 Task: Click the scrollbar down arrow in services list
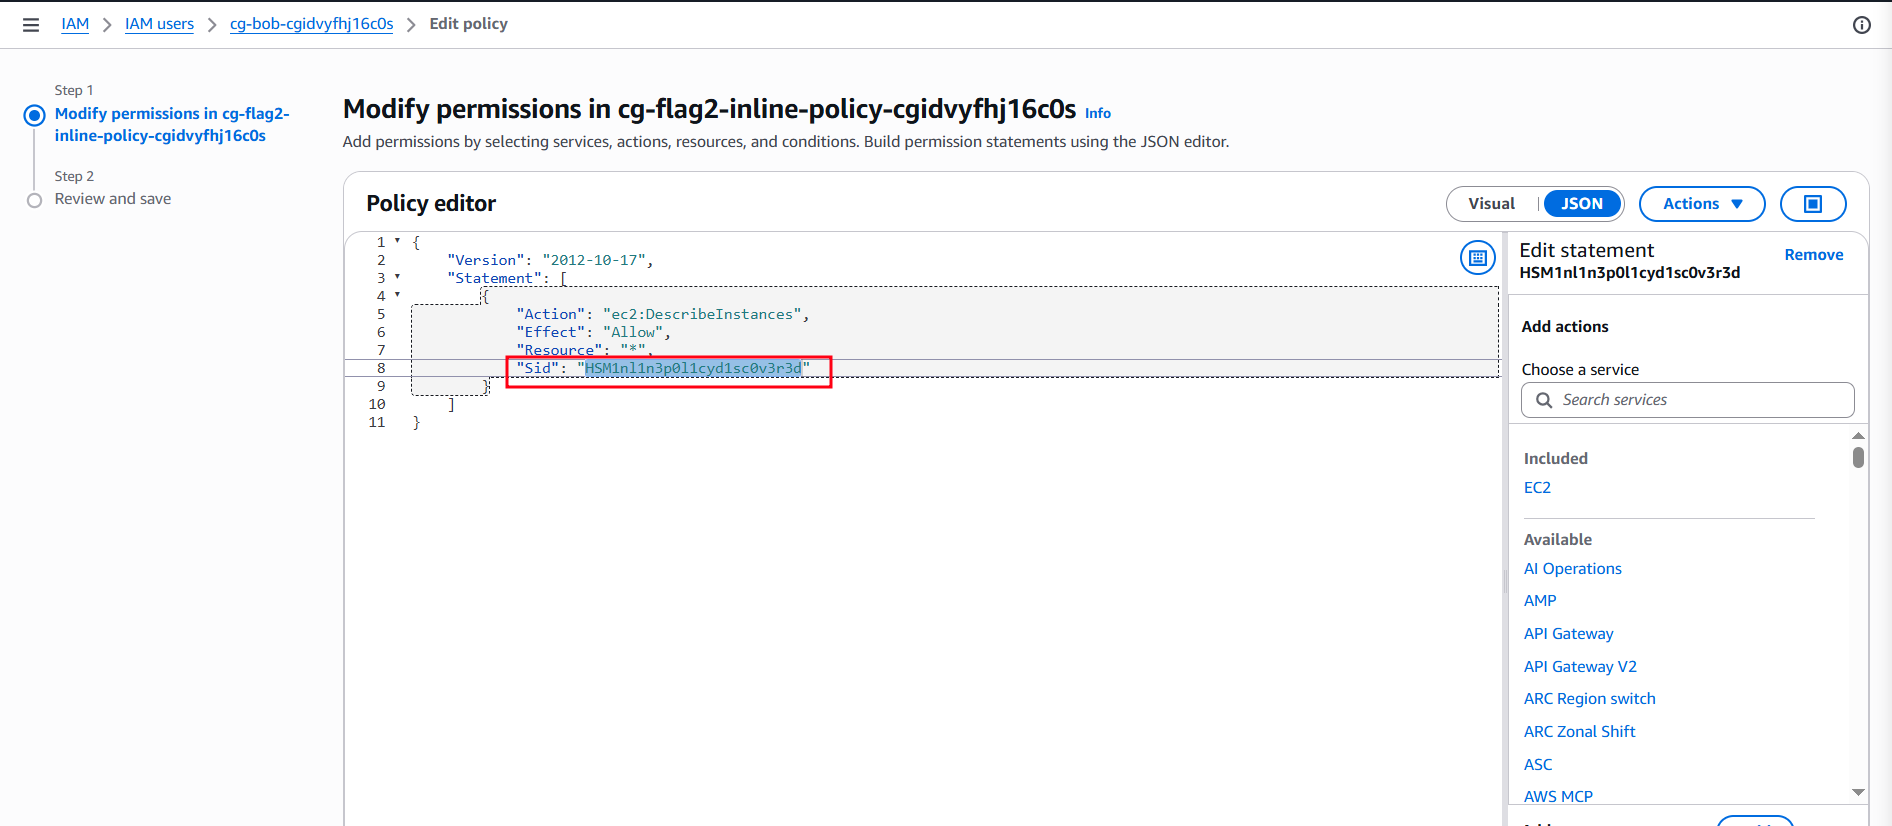1858,792
